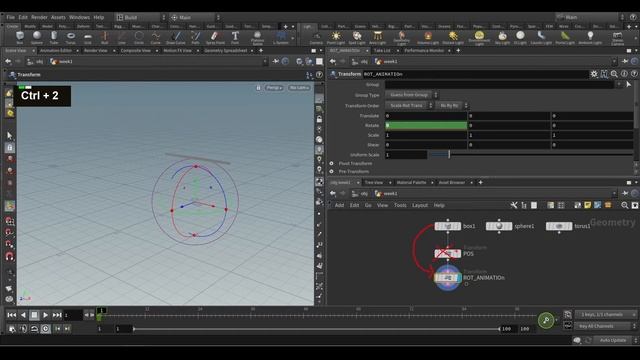
Task: Select the L-System shelf tool
Action: point(280,38)
